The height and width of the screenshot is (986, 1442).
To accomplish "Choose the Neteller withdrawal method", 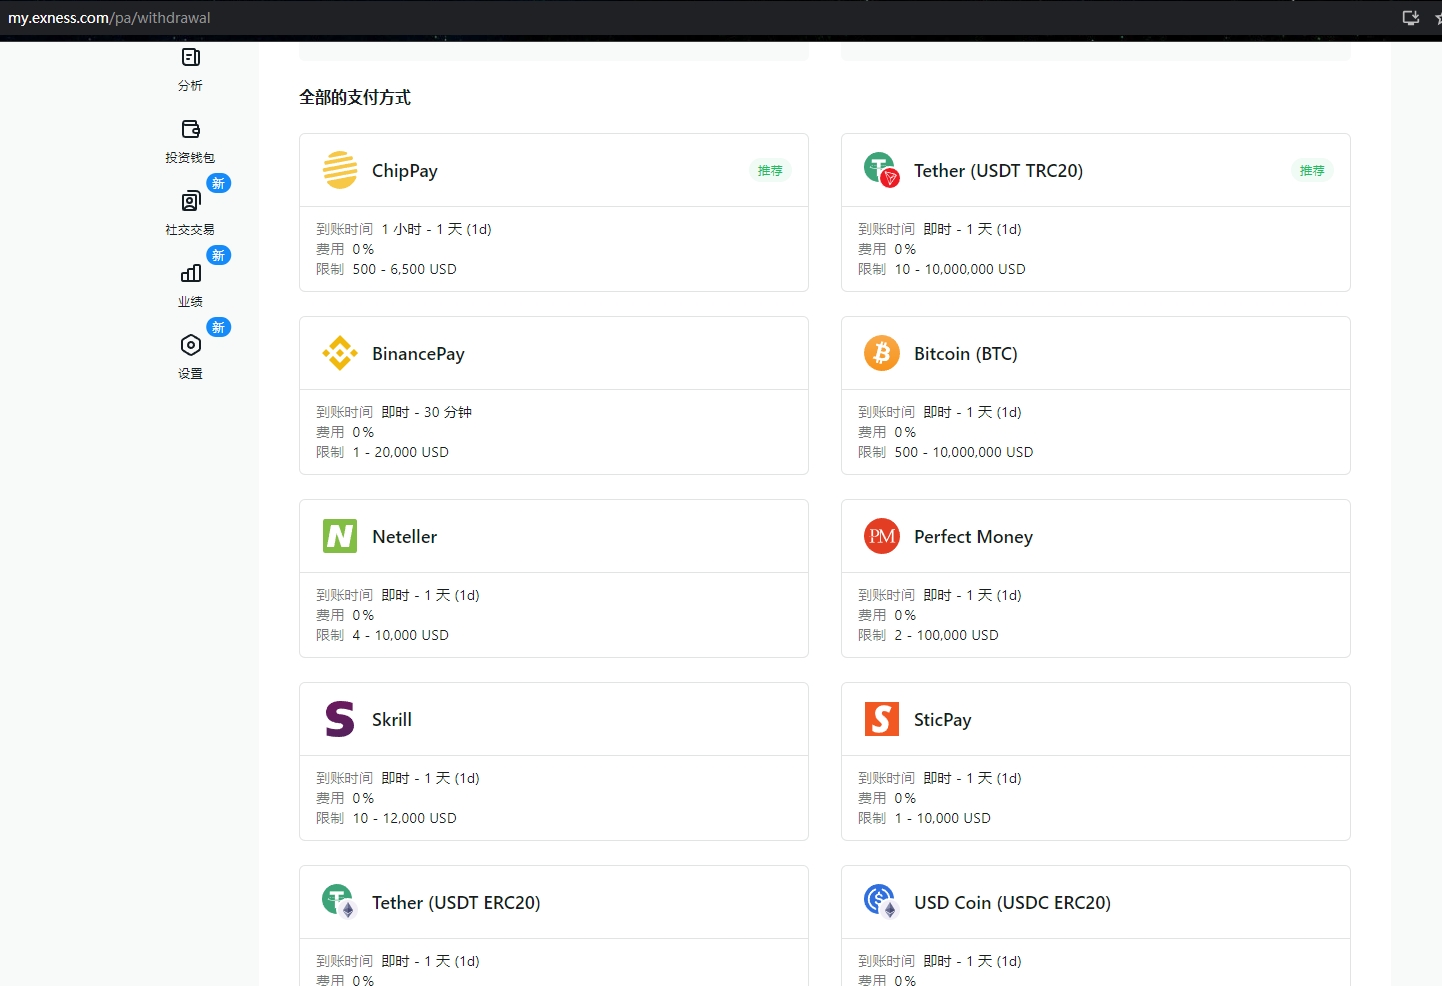I will pos(554,579).
